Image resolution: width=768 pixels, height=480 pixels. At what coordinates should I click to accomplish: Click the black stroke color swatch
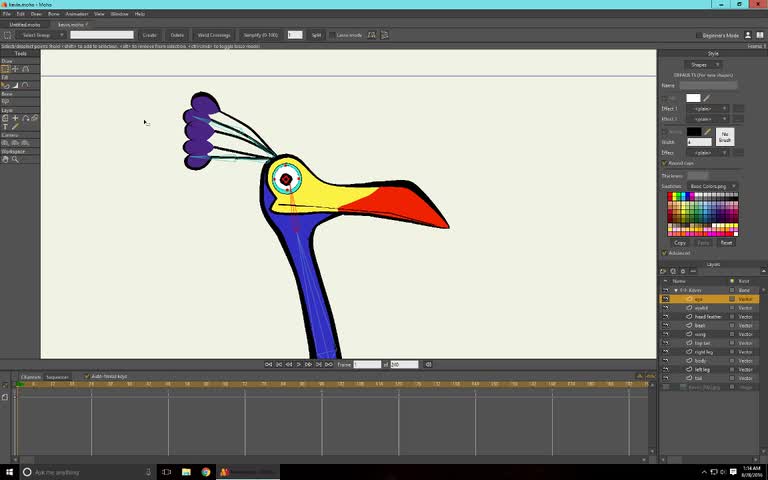click(693, 132)
